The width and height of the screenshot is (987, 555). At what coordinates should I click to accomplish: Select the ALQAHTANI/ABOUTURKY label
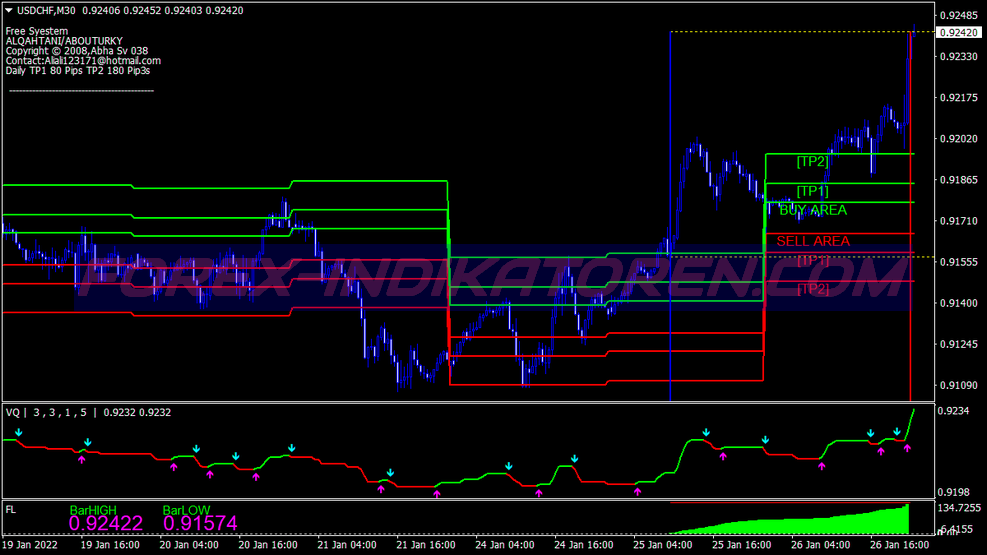click(64, 41)
